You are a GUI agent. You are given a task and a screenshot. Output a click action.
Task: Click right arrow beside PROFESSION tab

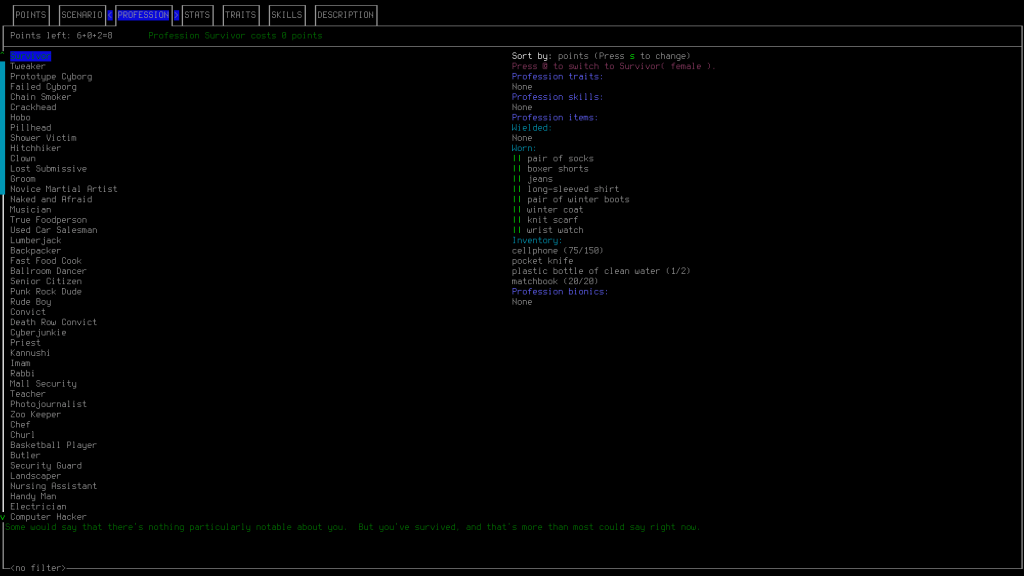point(176,15)
